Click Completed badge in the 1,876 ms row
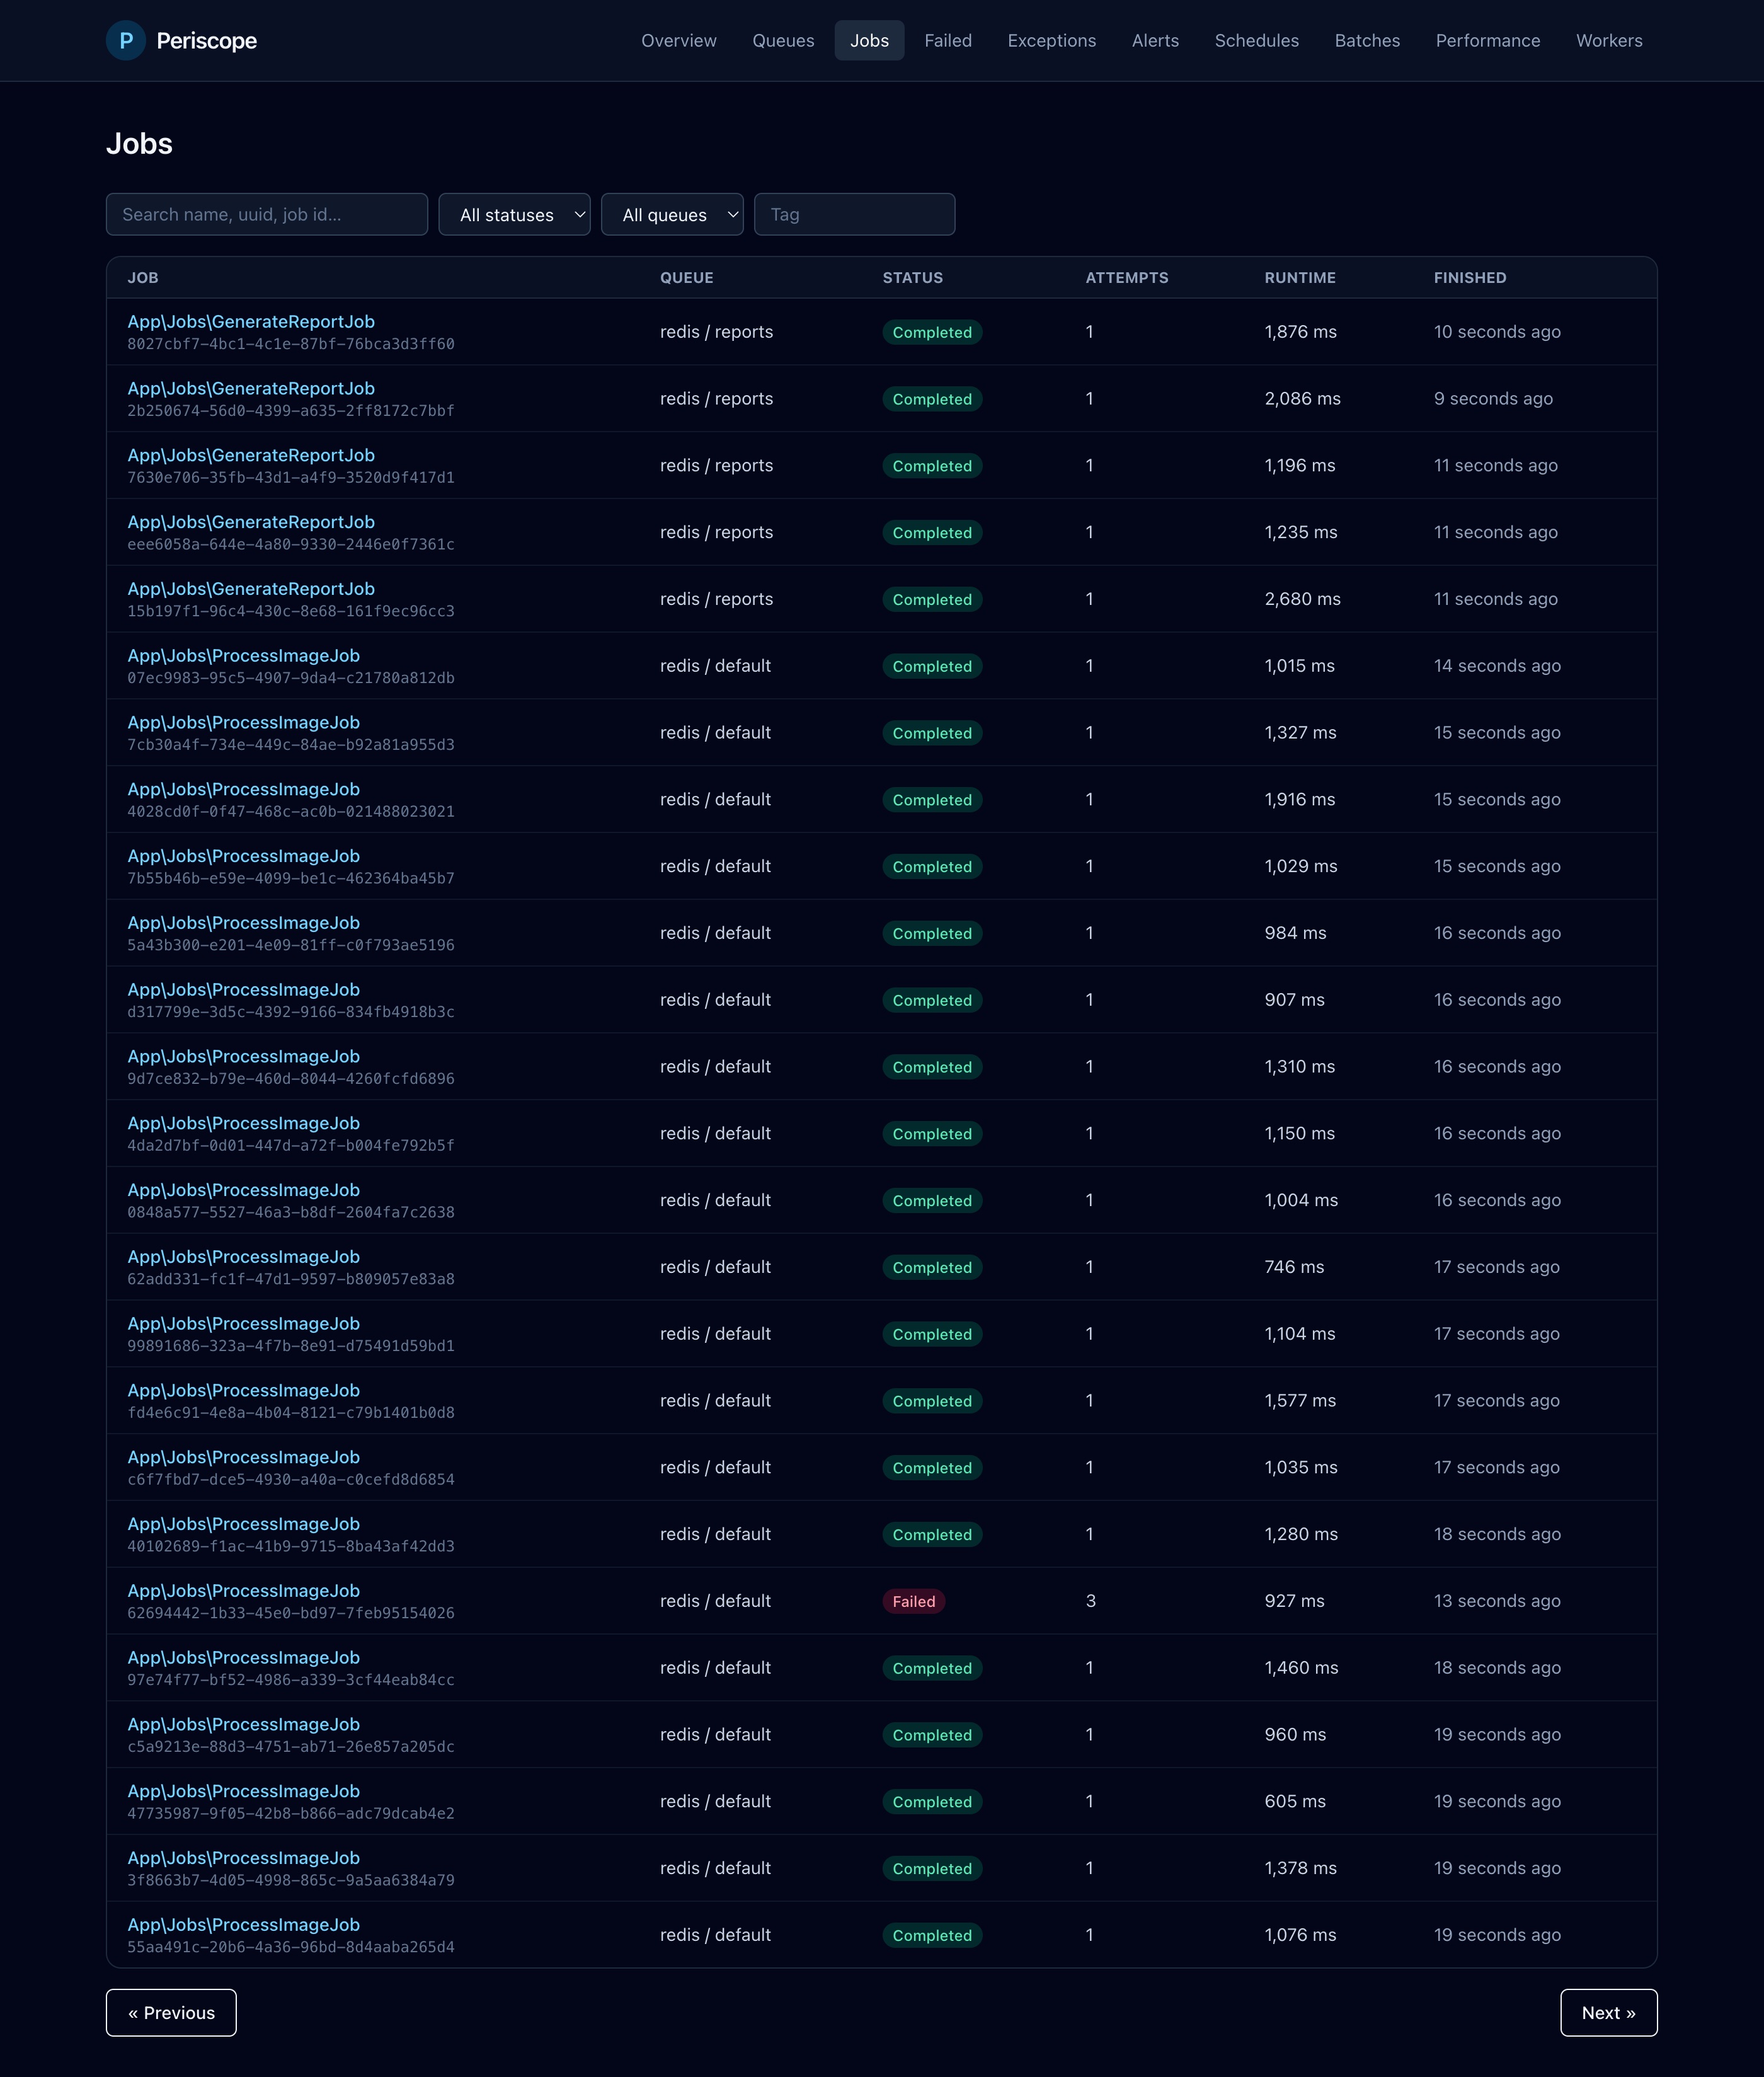 pyautogui.click(x=932, y=332)
